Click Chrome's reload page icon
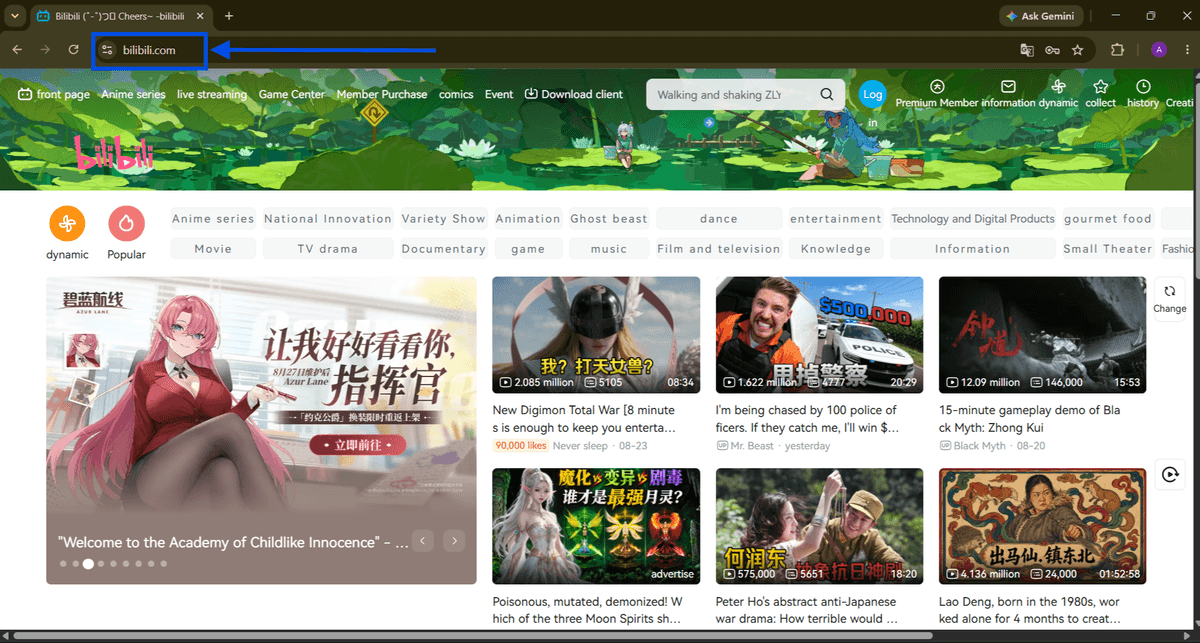 point(73,50)
